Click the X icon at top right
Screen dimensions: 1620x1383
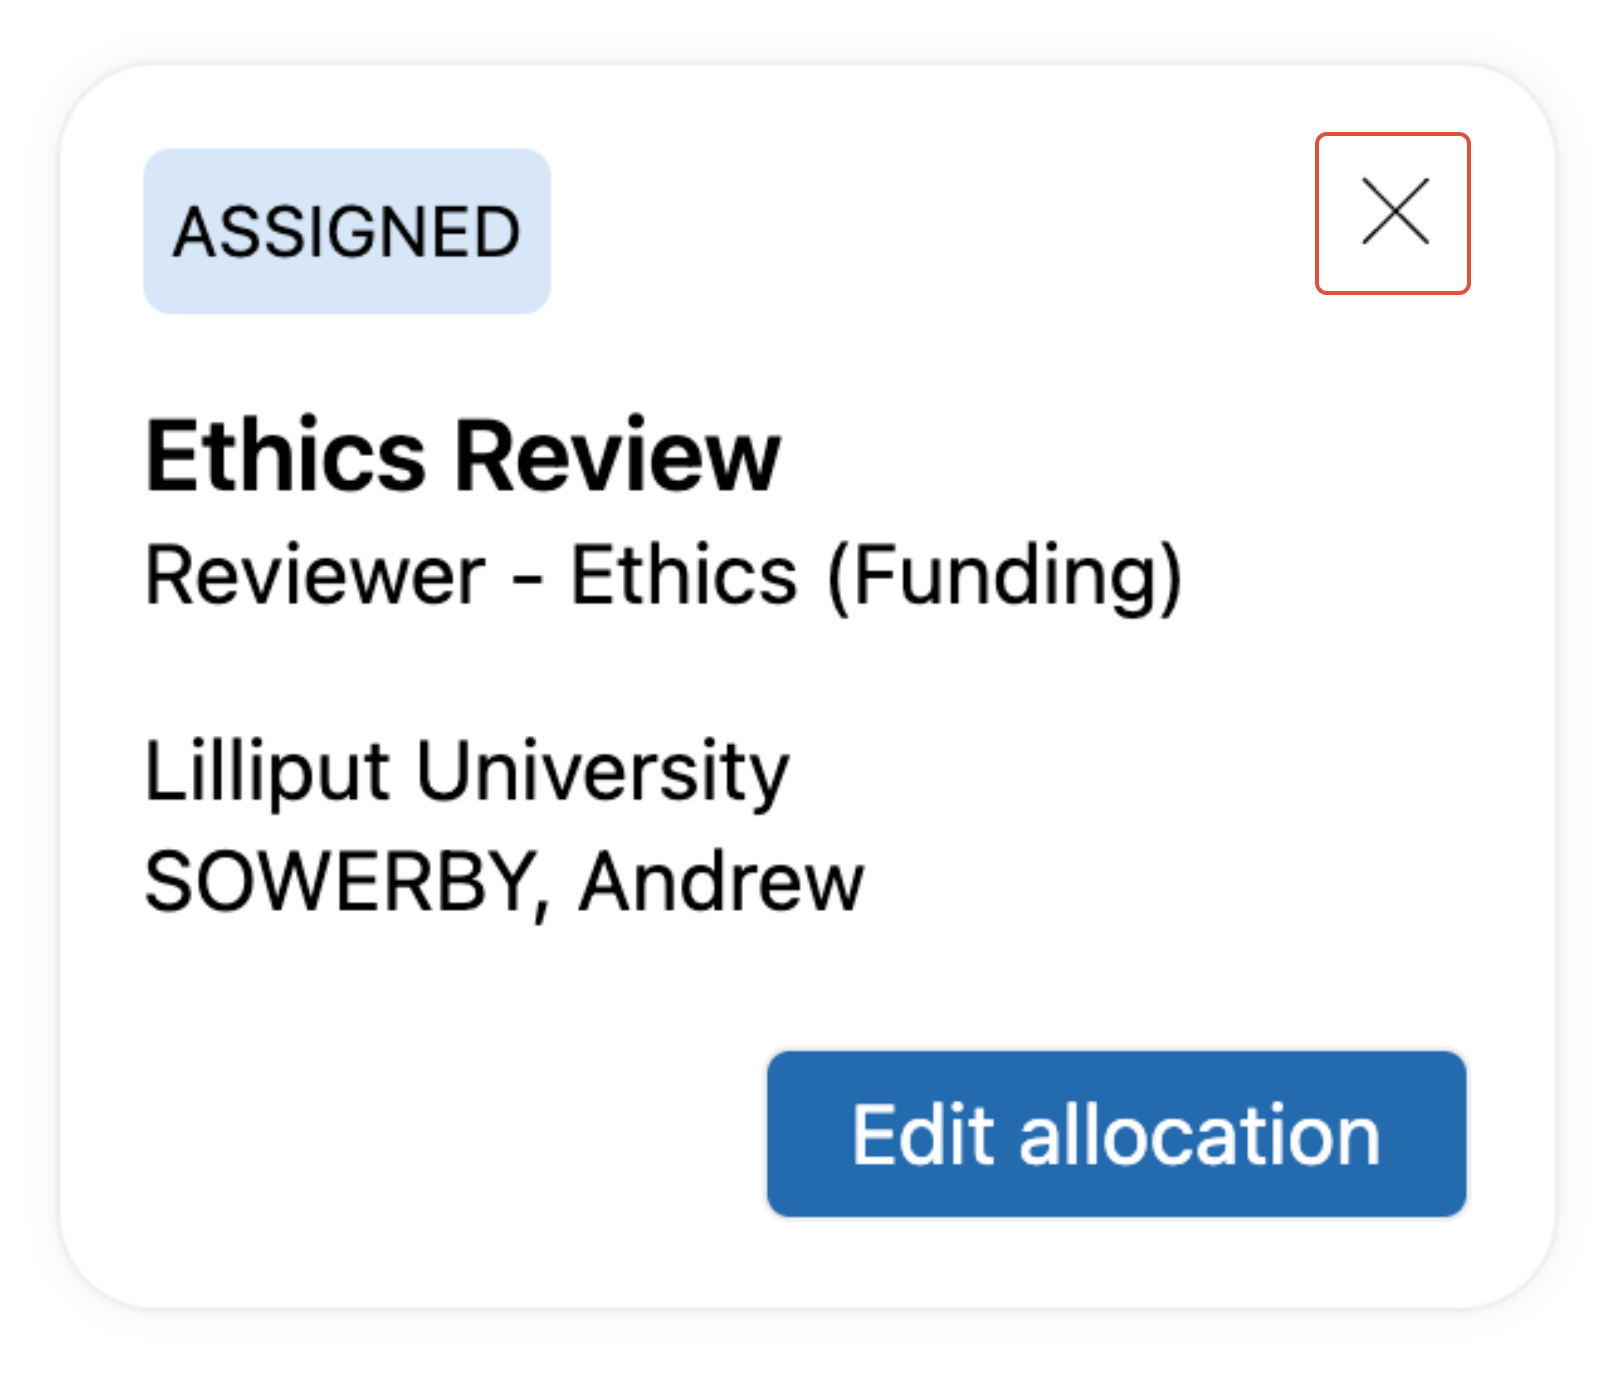pos(1392,213)
